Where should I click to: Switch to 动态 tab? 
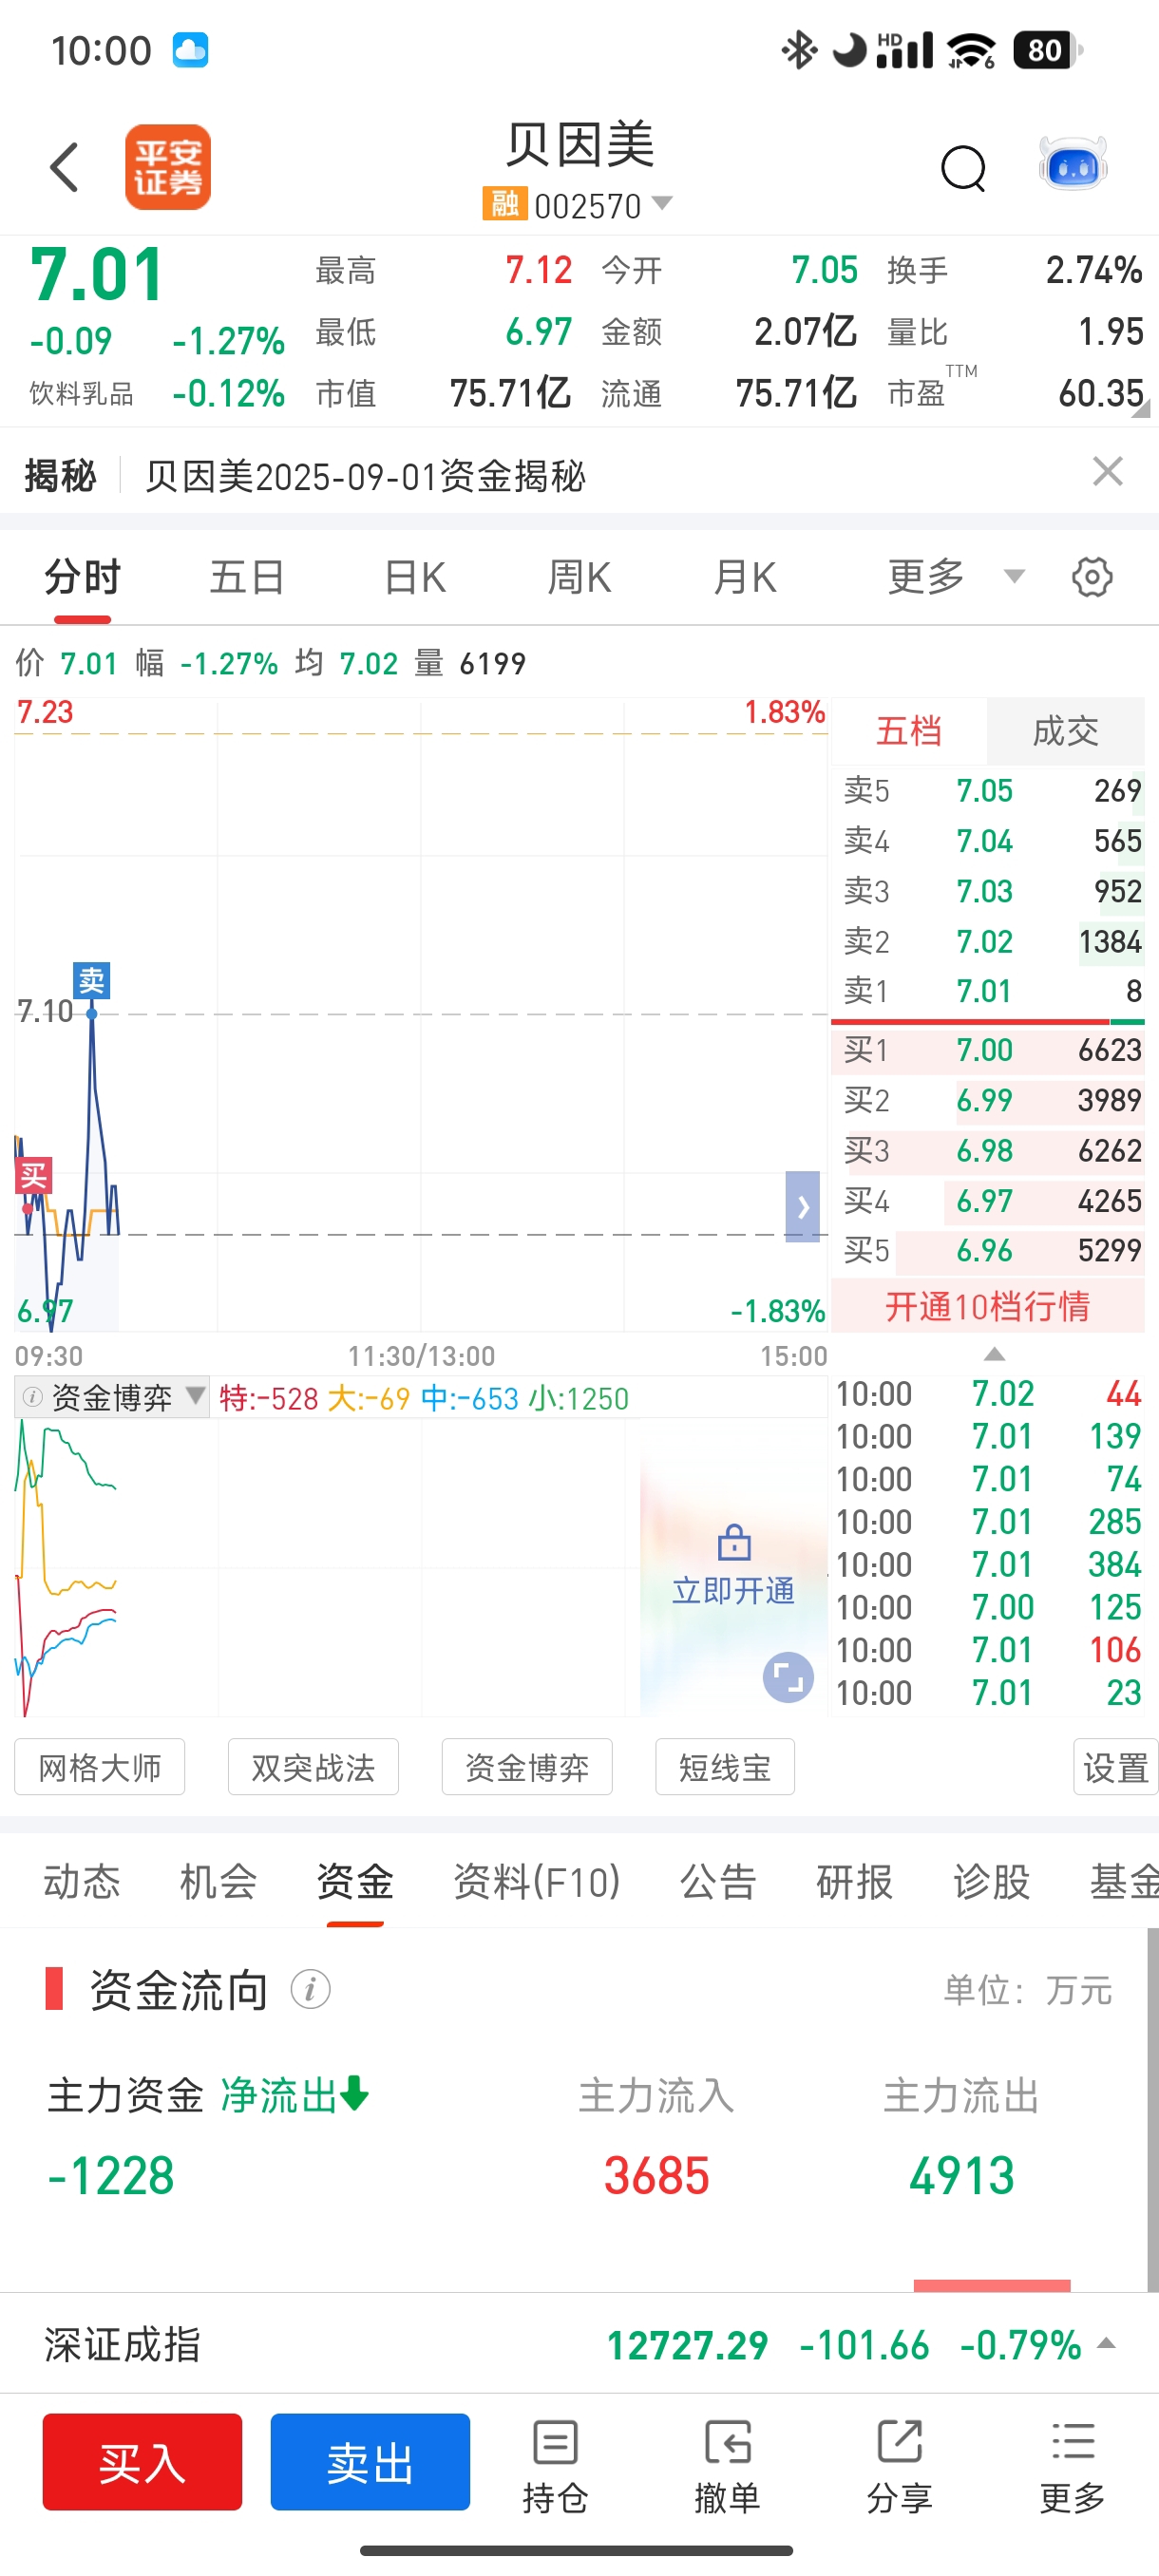pyautogui.click(x=82, y=1881)
